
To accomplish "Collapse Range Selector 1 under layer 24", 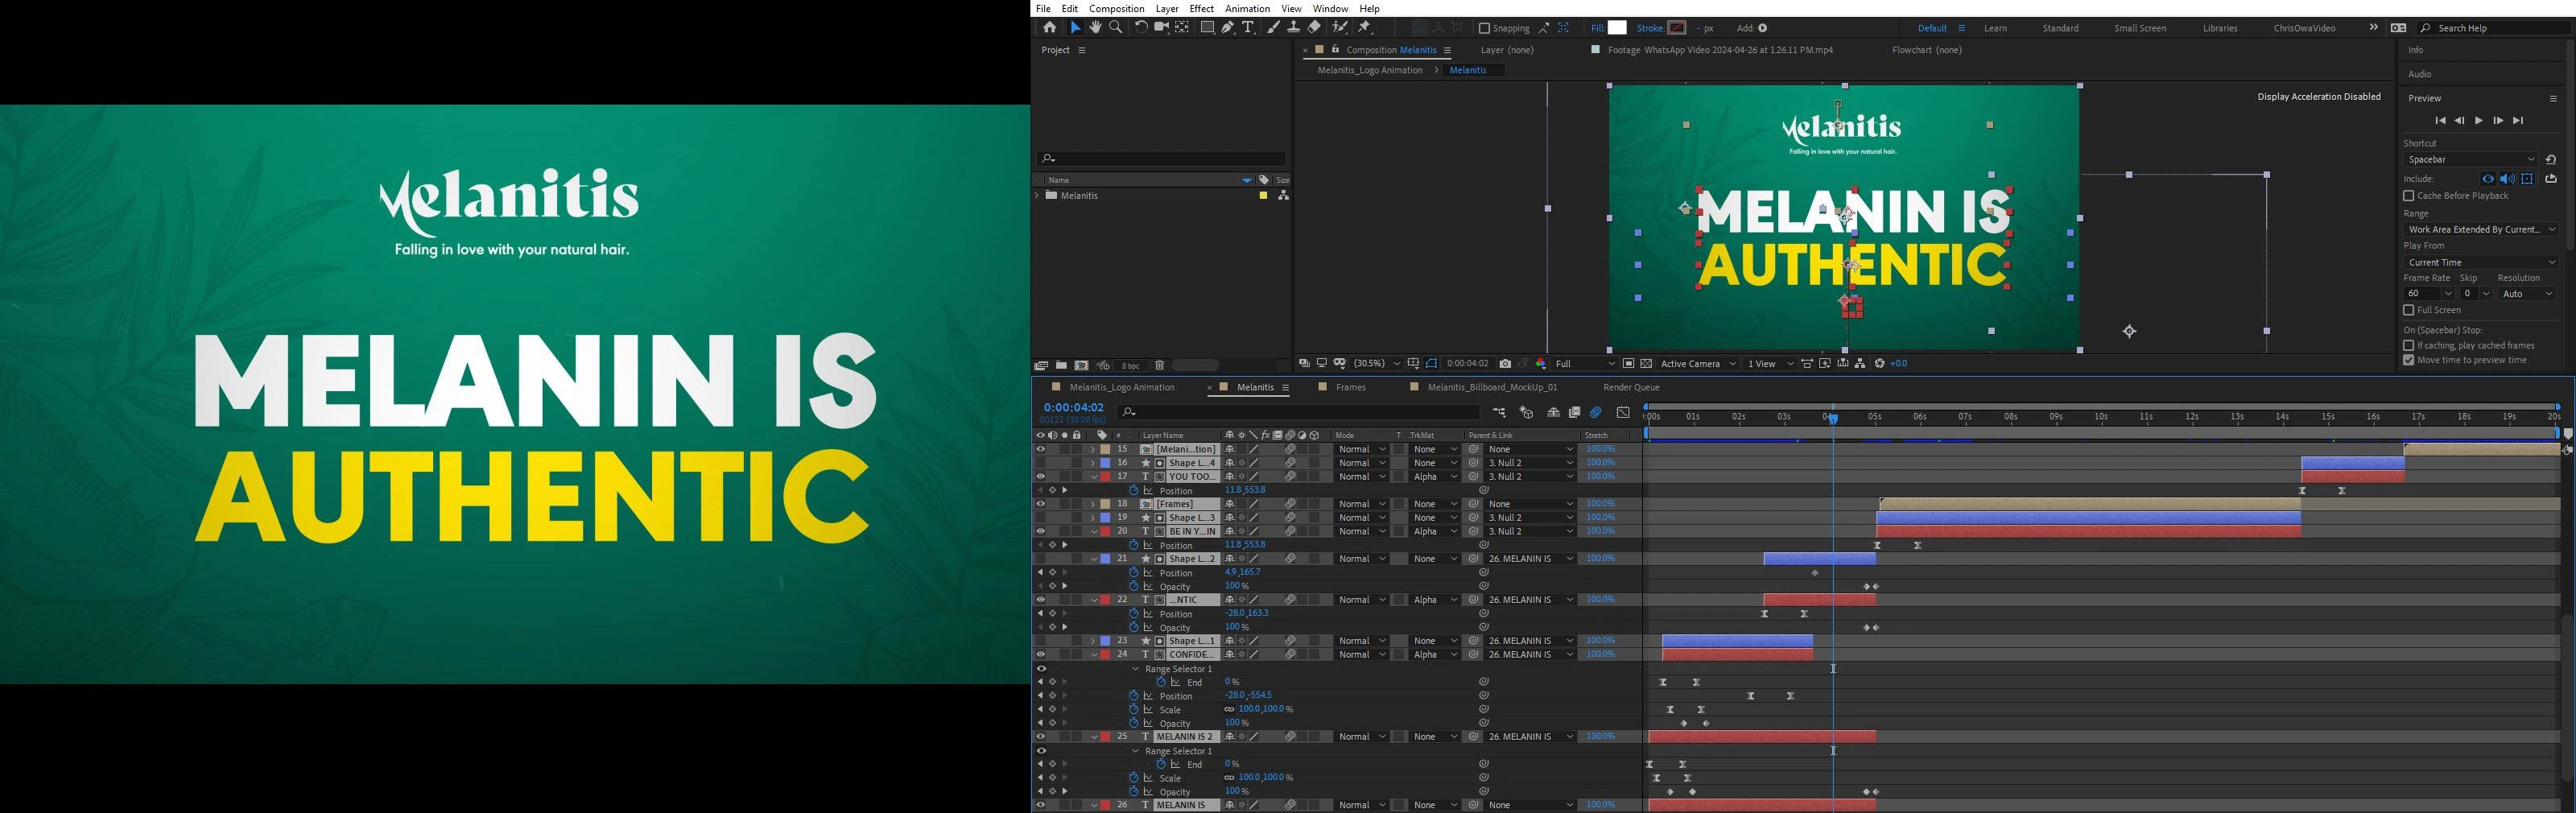I will tap(1136, 669).
